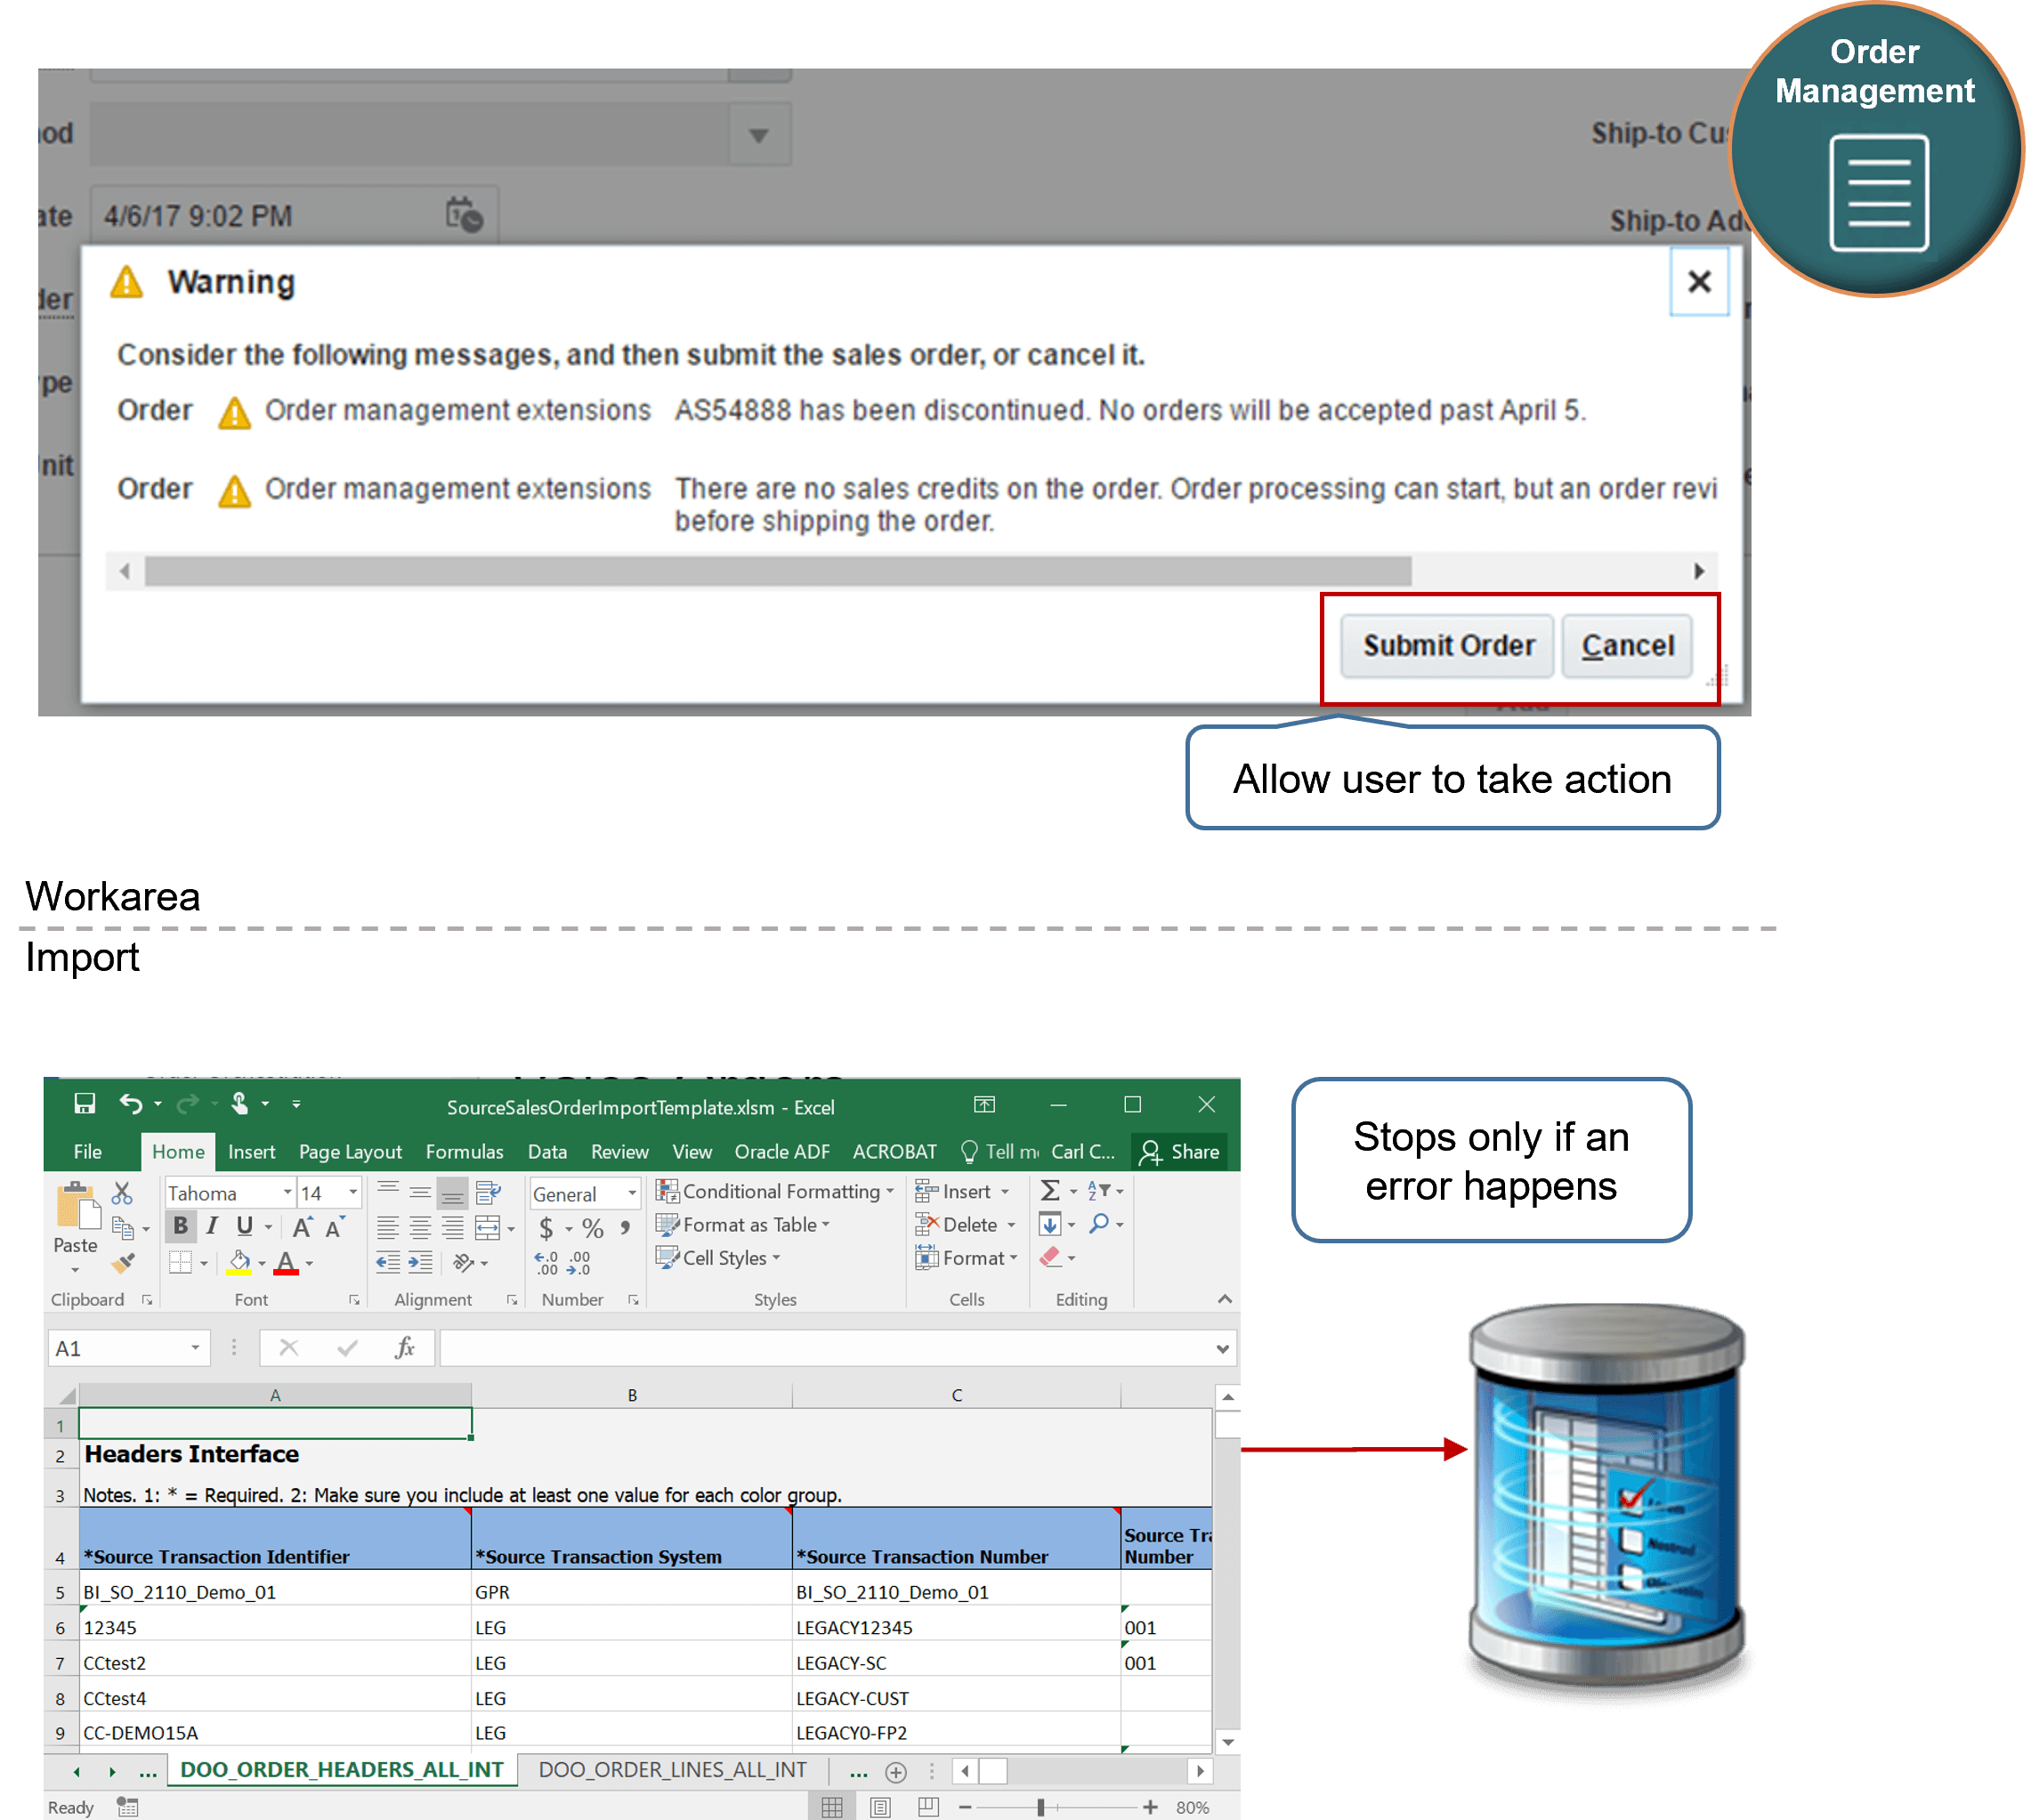The image size is (2031, 1820).
Task: Click the AutoSum icon
Action: click(x=1049, y=1191)
